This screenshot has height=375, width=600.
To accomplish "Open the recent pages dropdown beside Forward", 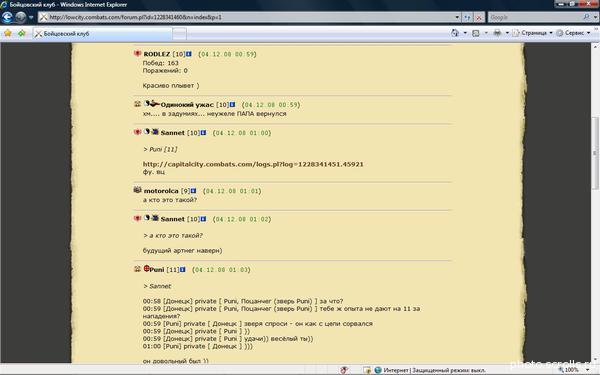I will (x=31, y=17).
